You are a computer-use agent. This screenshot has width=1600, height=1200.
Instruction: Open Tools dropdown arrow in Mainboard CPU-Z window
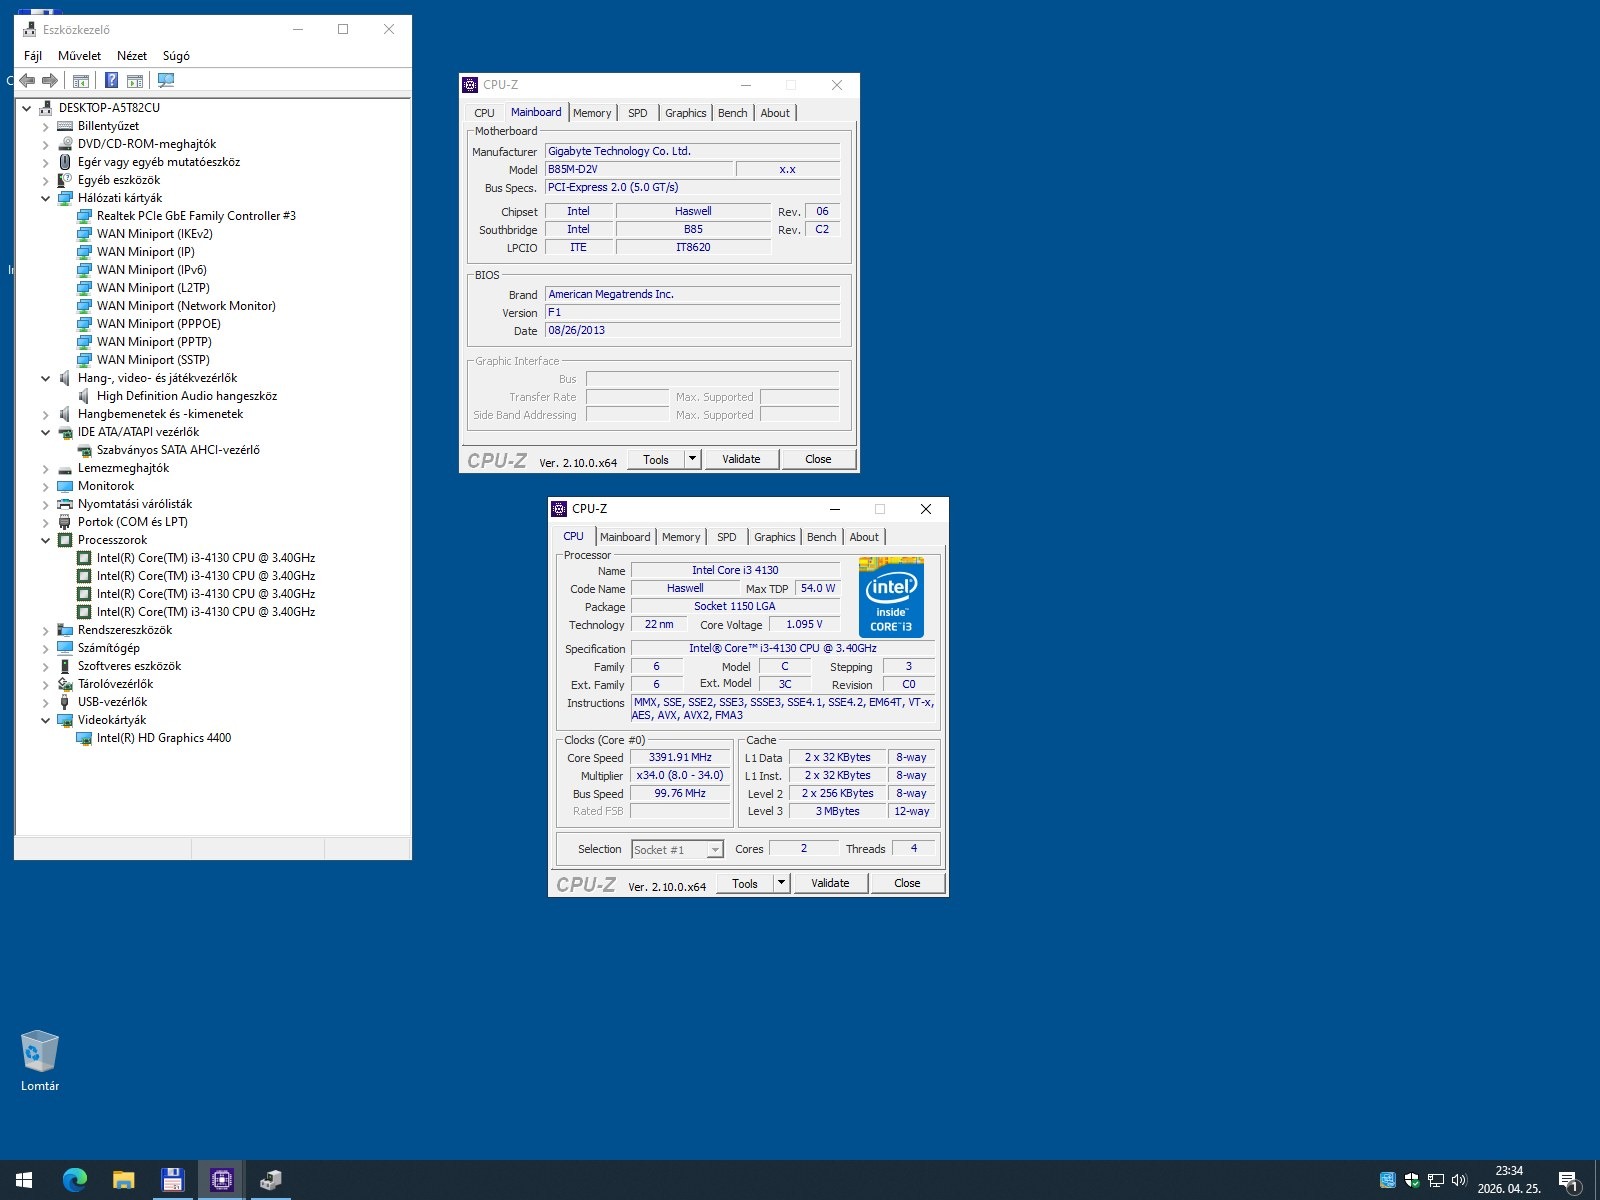point(692,459)
